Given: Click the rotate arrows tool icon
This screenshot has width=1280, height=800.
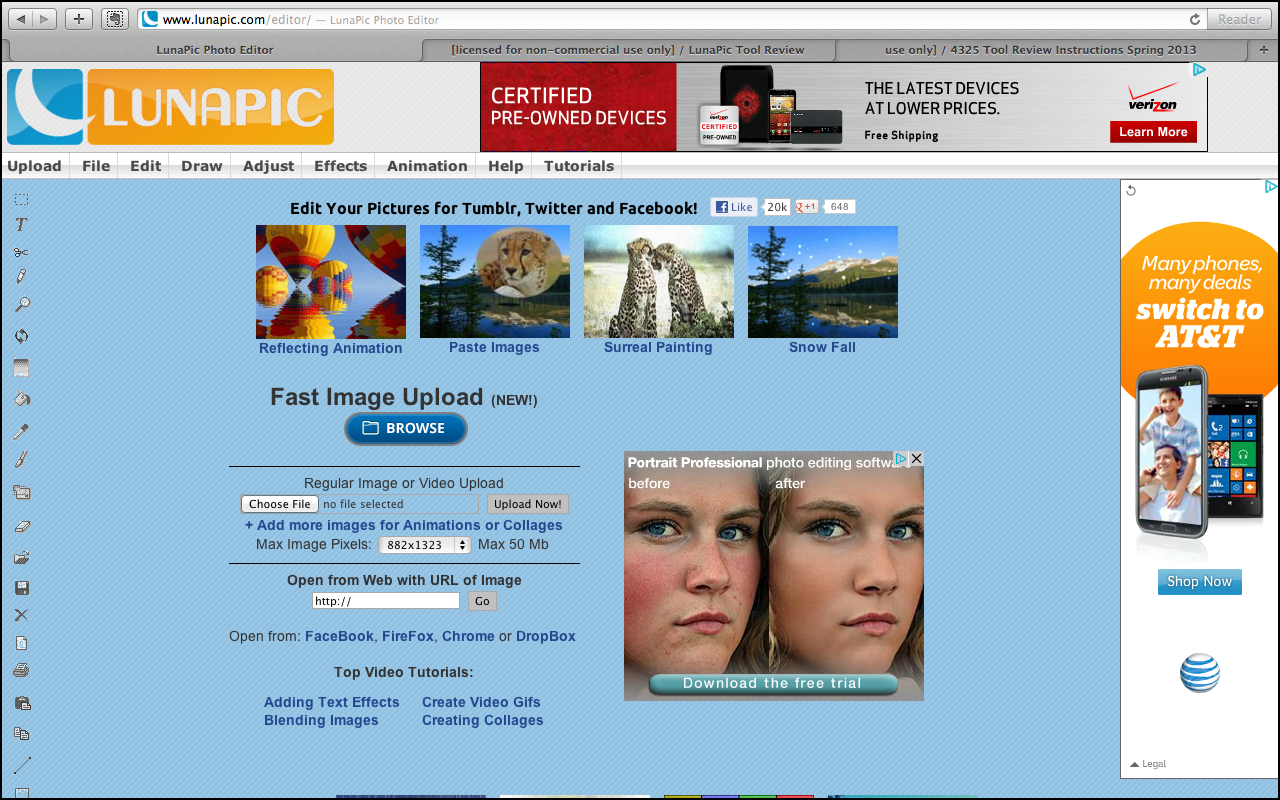Looking at the screenshot, I should (x=21, y=336).
